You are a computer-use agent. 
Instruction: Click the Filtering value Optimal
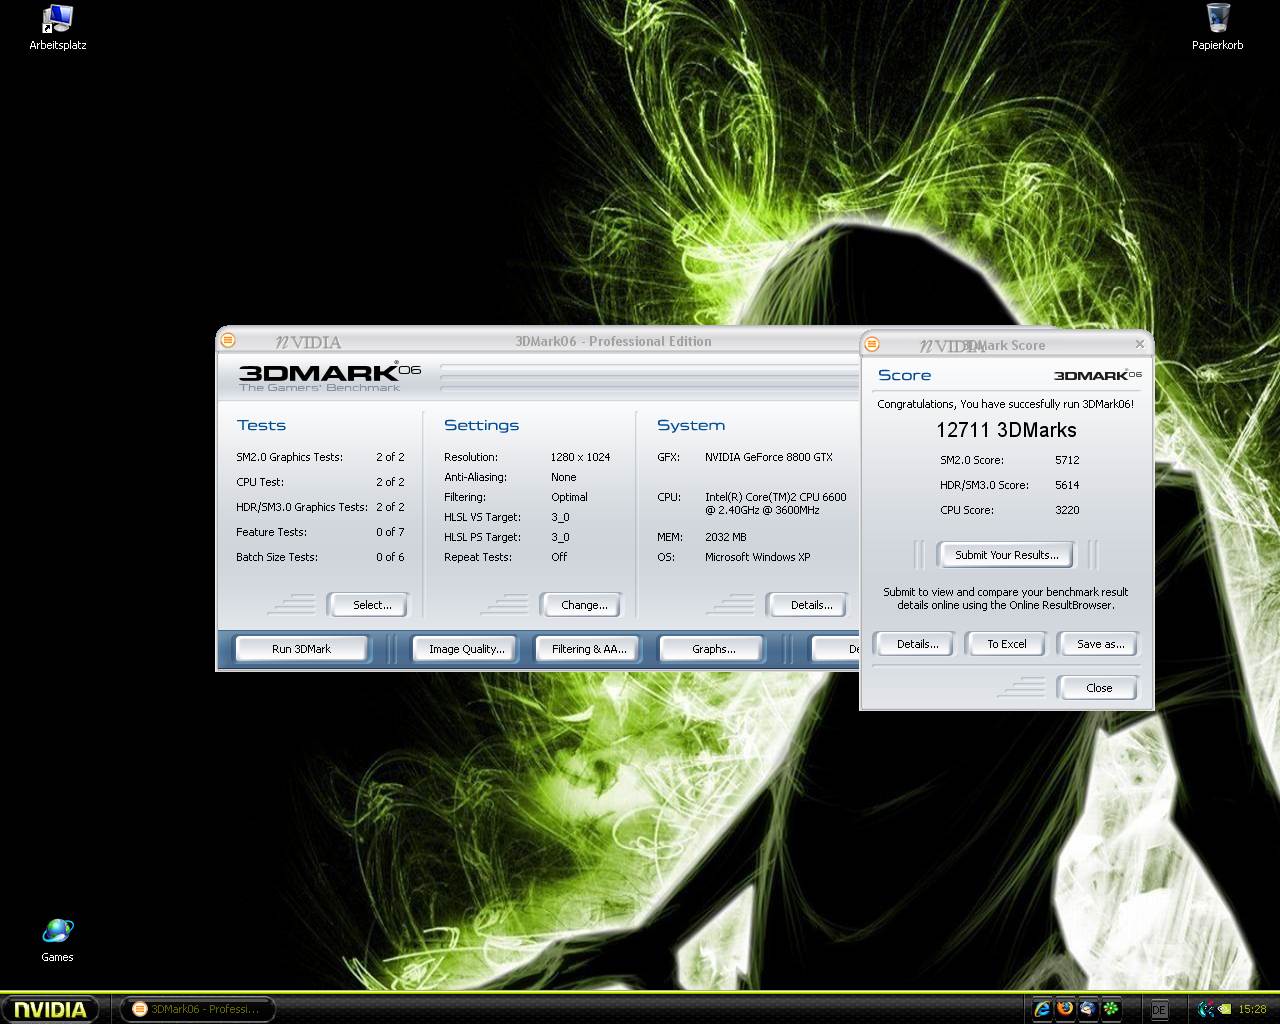click(569, 497)
